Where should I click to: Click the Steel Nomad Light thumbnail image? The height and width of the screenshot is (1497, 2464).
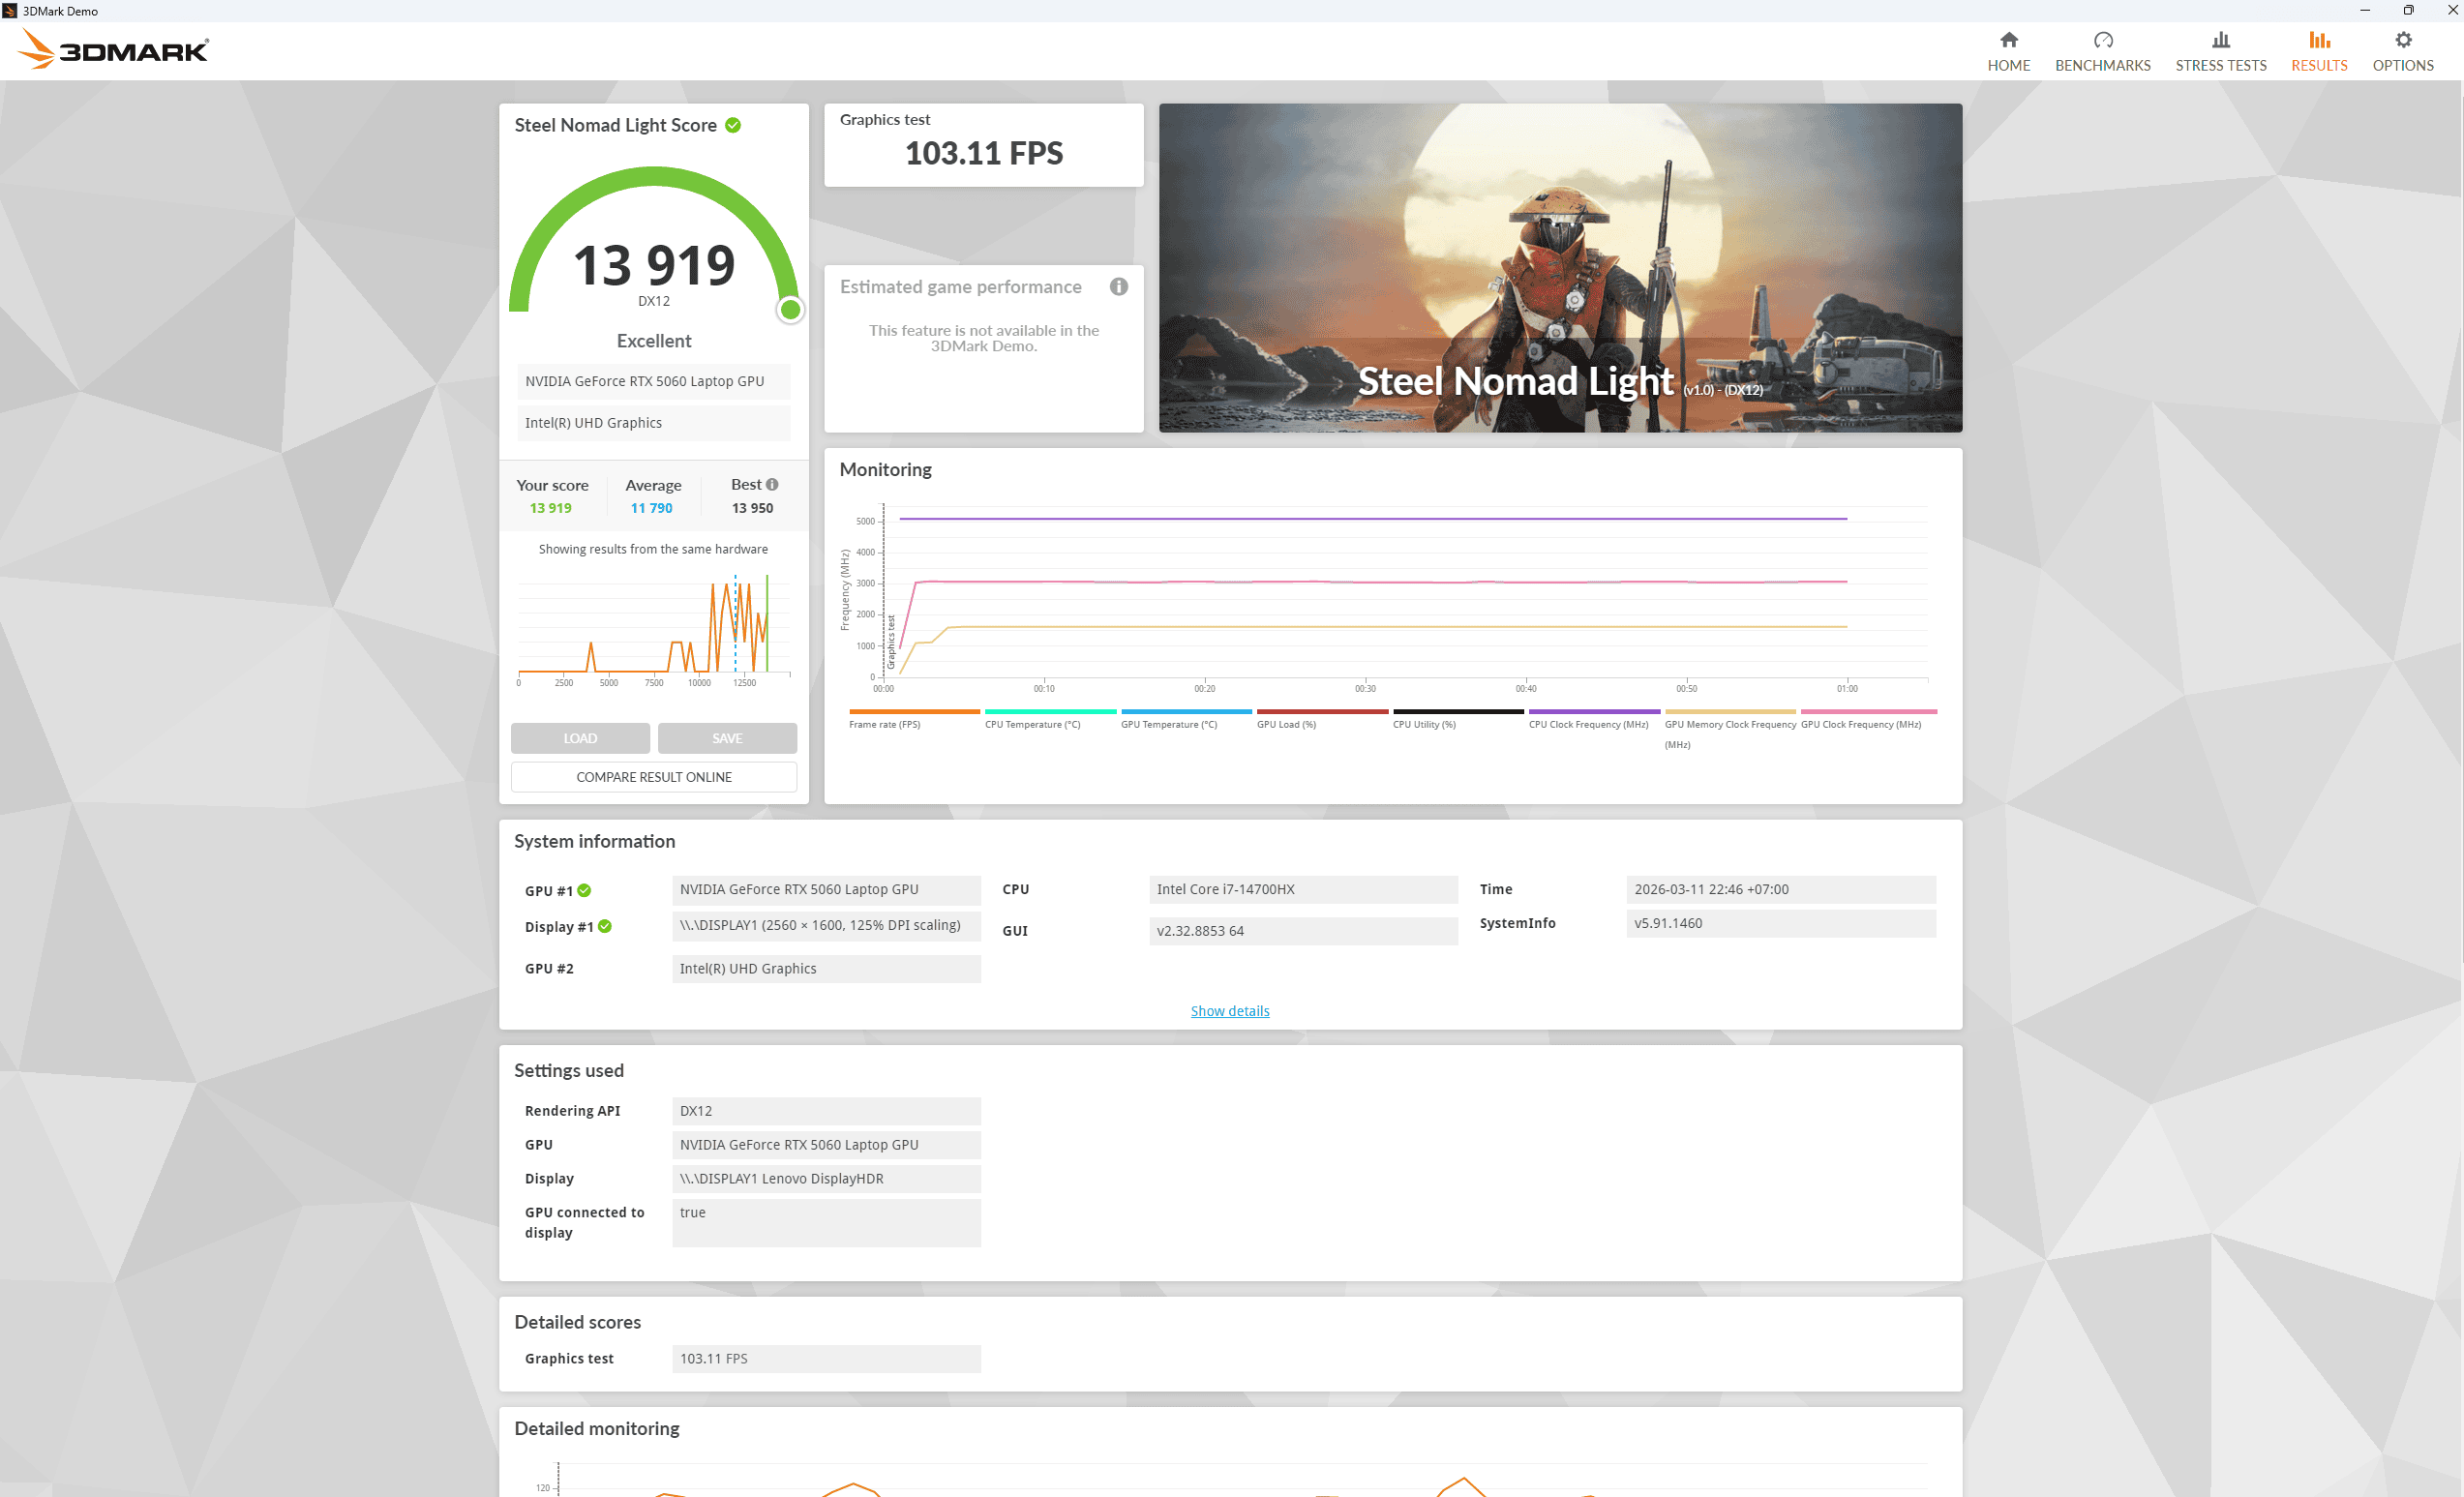pos(1560,268)
